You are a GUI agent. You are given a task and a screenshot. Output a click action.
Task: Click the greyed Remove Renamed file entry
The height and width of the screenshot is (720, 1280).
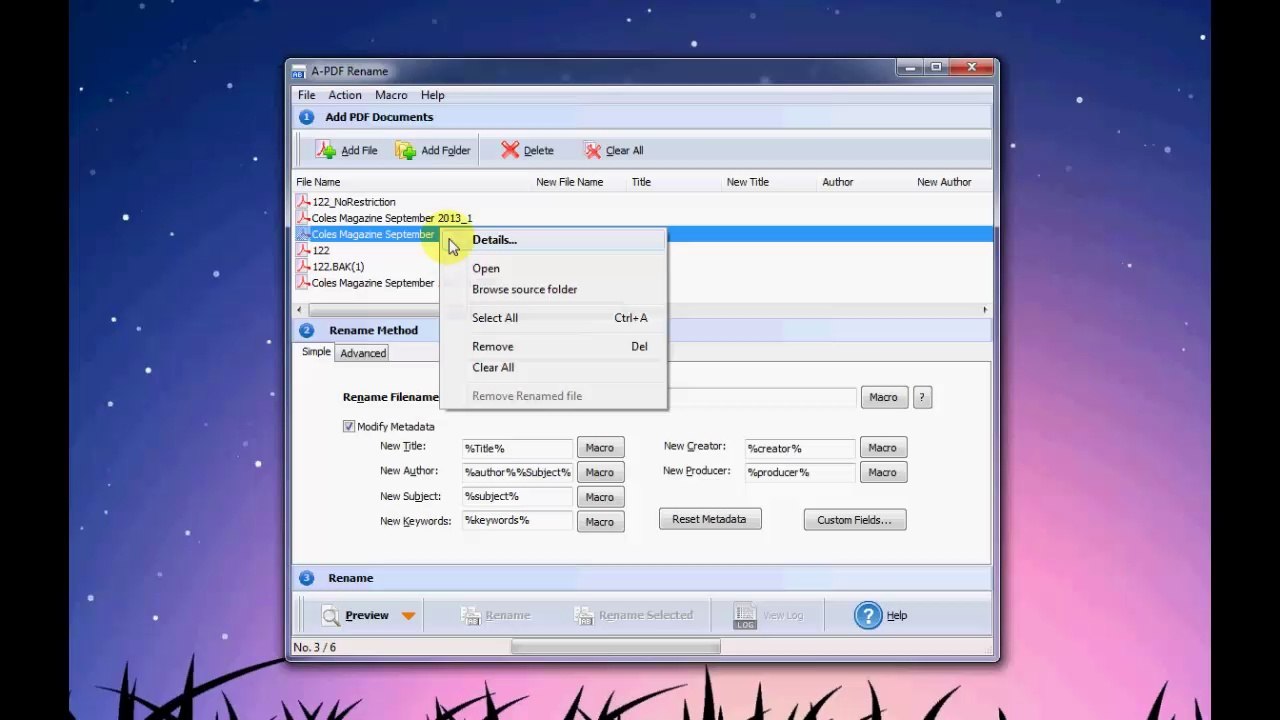click(x=553, y=396)
